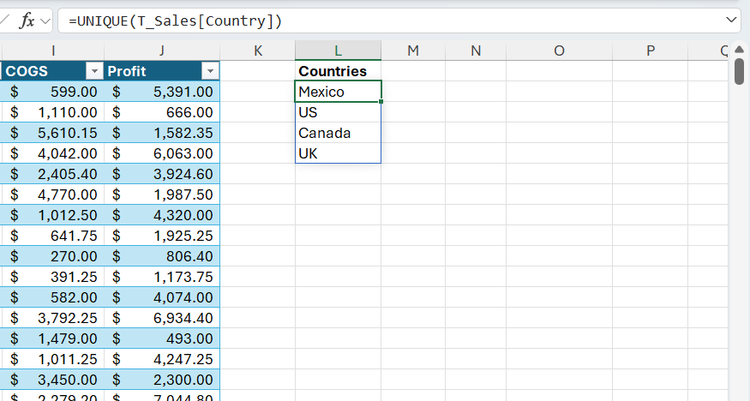The width and height of the screenshot is (750, 401).
Task: Select COGS cell 1,110.00
Action: [53, 112]
